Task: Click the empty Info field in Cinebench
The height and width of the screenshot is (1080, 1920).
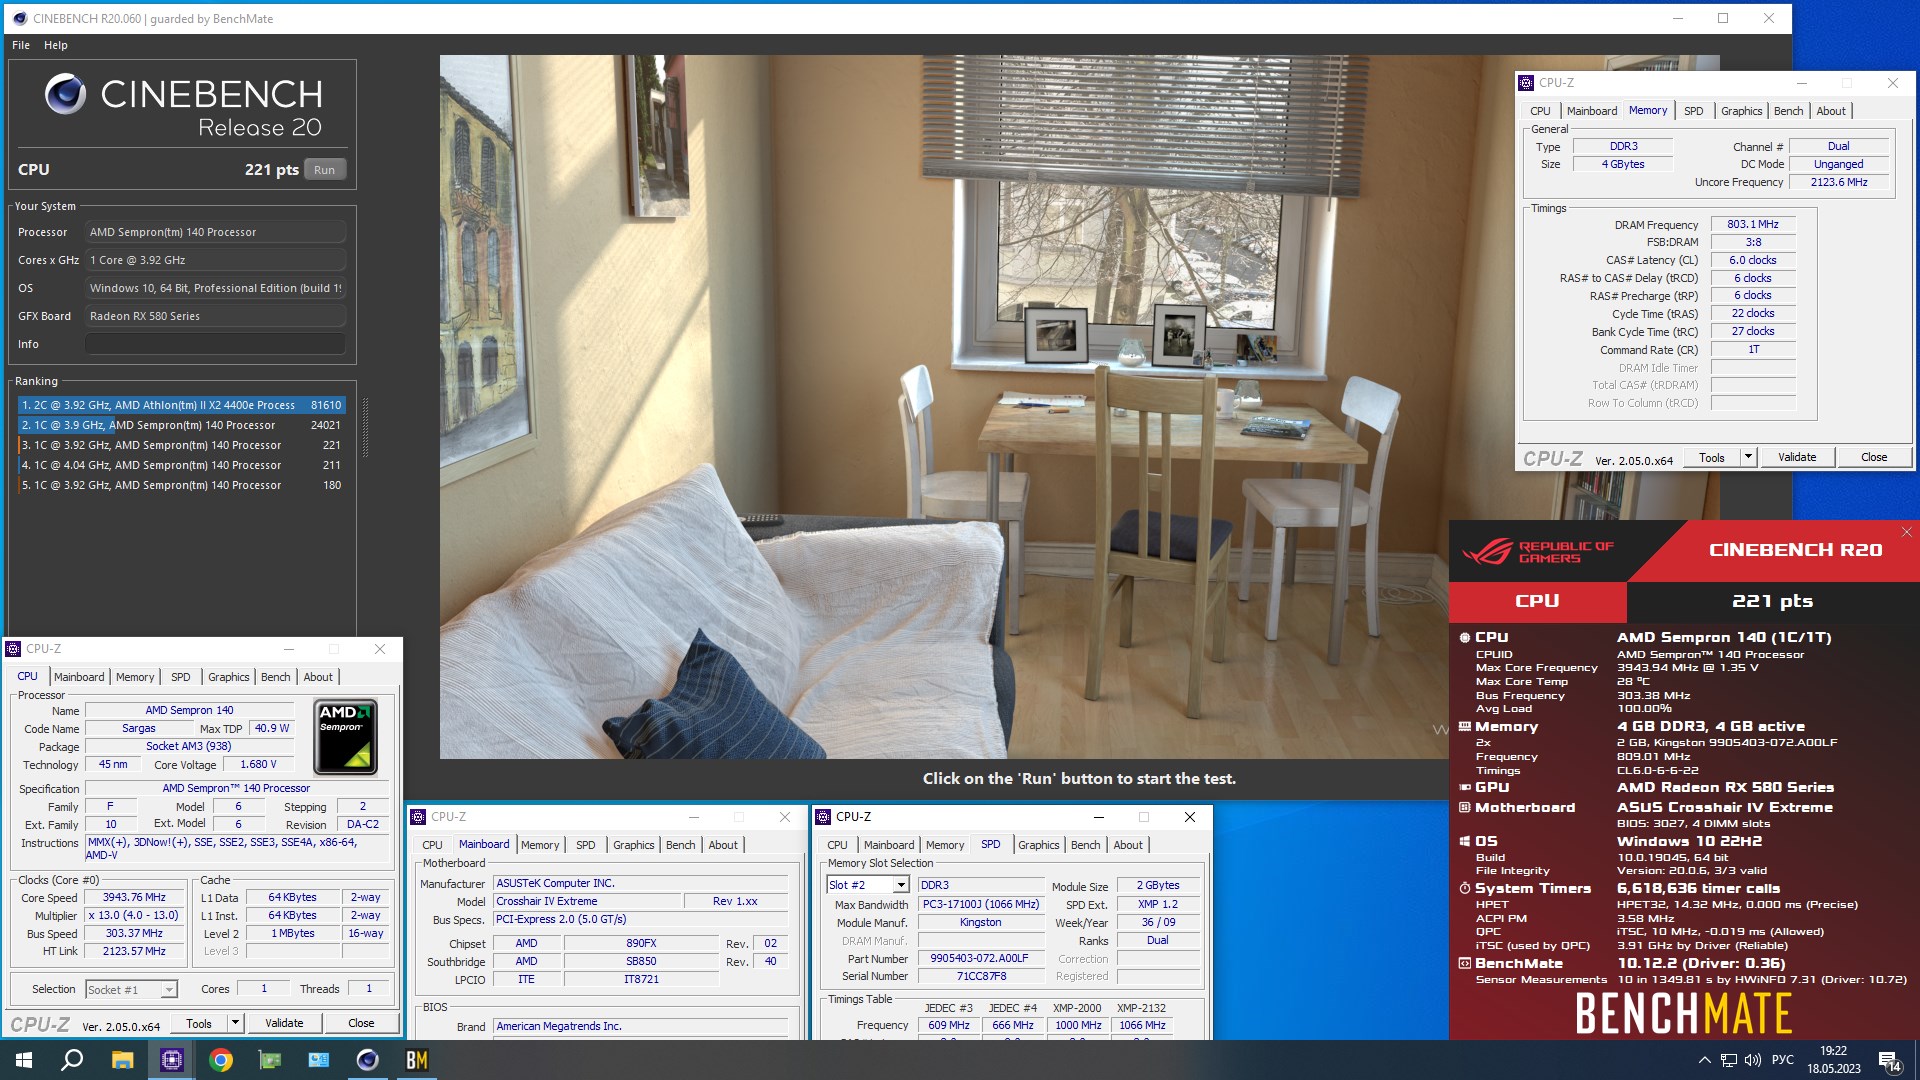Action: click(215, 344)
